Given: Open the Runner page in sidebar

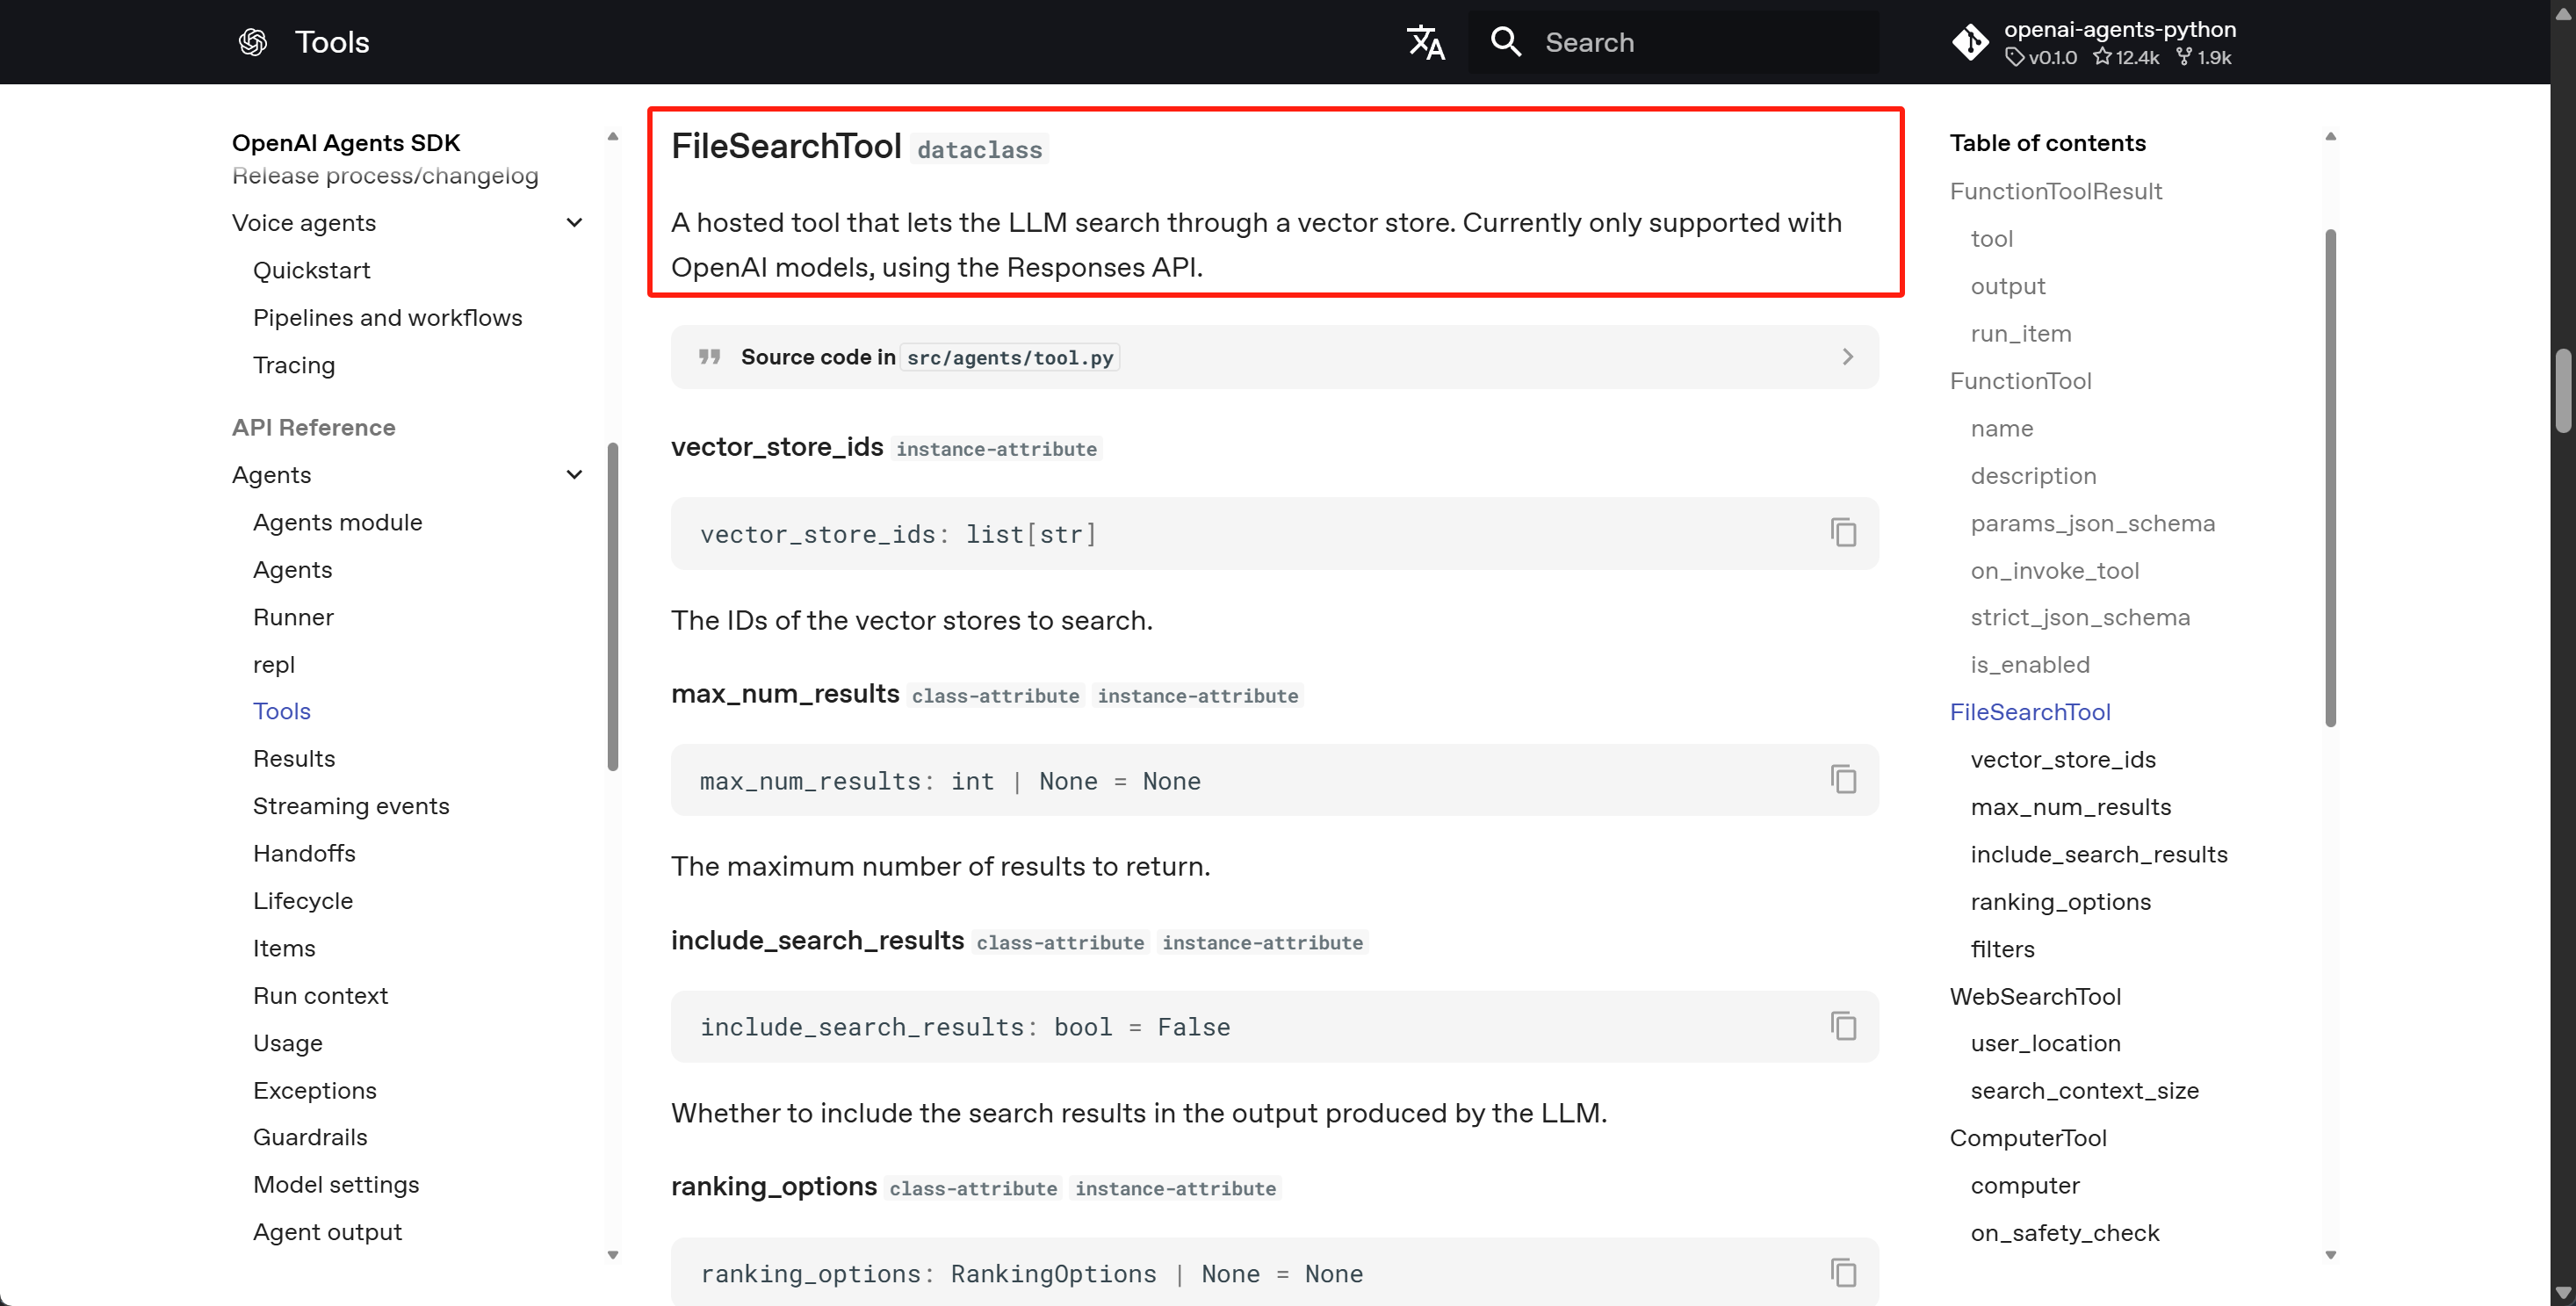Looking at the screenshot, I should 293,617.
